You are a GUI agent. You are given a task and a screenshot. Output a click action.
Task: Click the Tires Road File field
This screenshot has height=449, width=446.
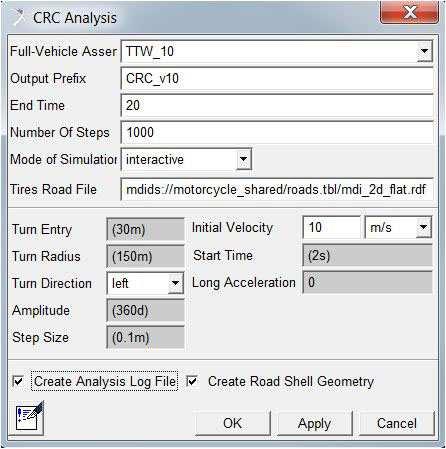(x=277, y=189)
